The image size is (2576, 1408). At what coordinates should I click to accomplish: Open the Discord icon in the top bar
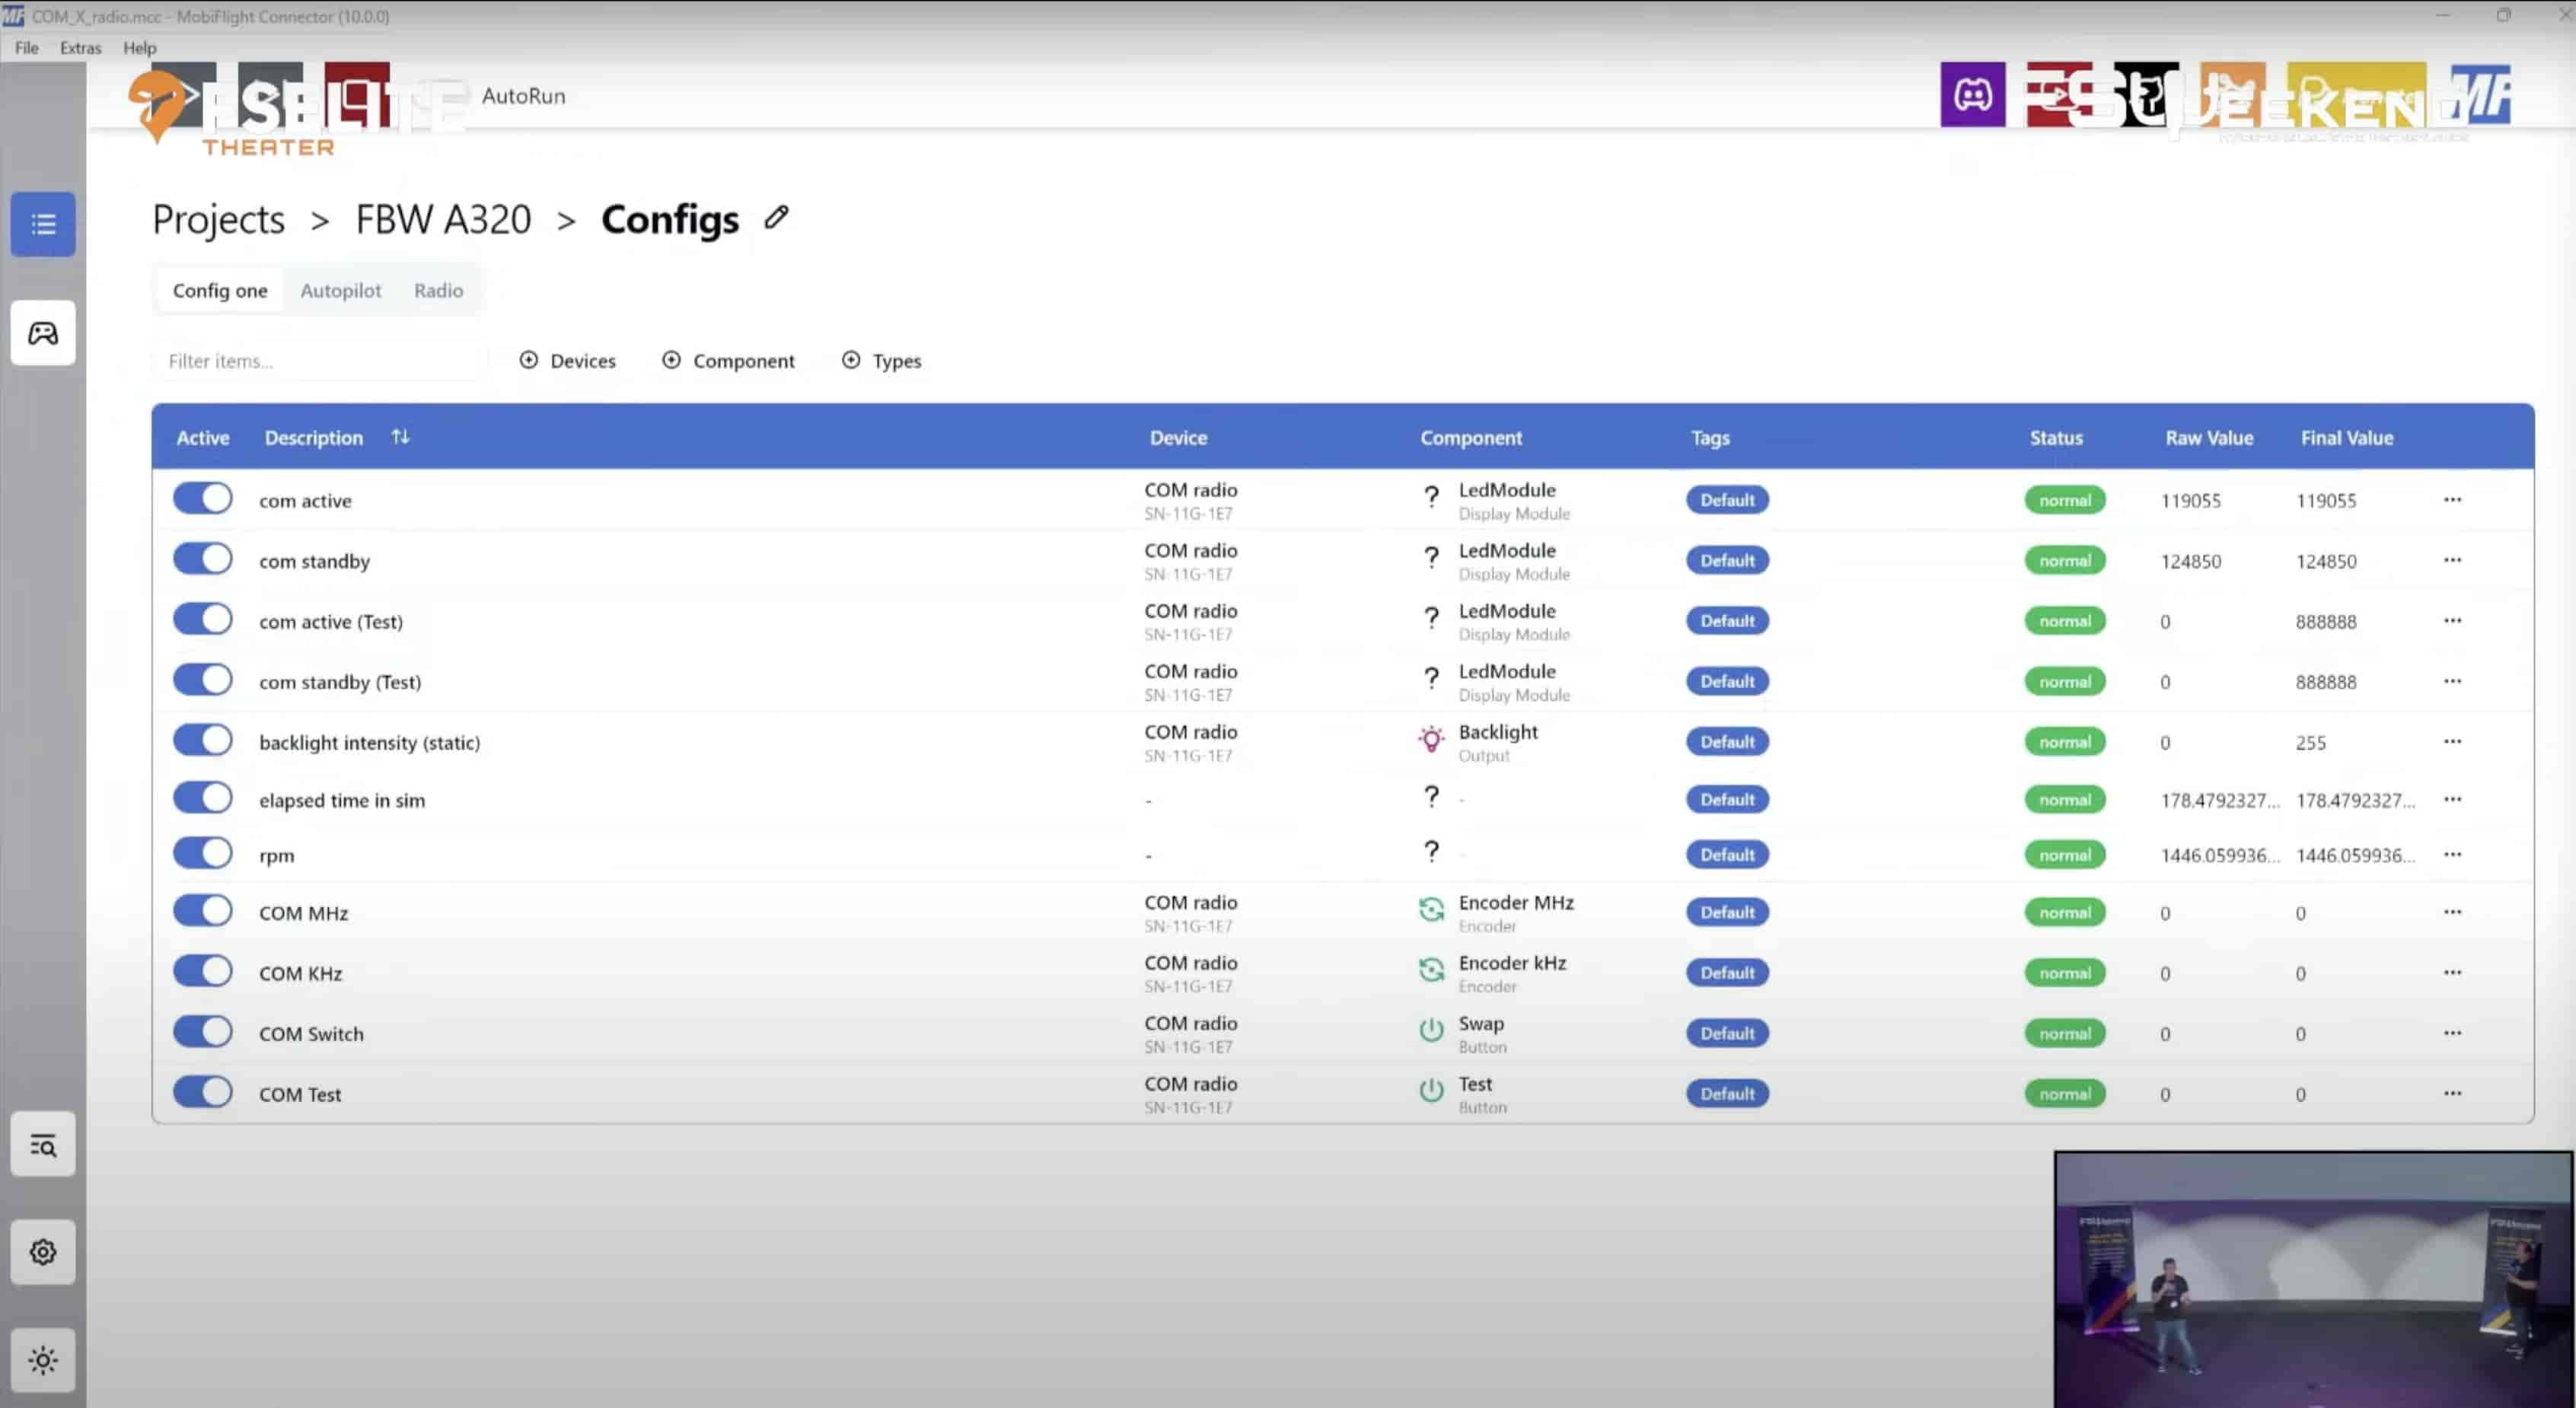coord(1972,95)
